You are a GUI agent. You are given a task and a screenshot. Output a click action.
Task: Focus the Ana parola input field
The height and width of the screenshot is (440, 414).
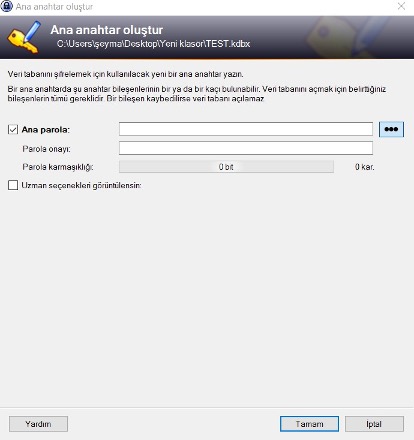[246, 129]
